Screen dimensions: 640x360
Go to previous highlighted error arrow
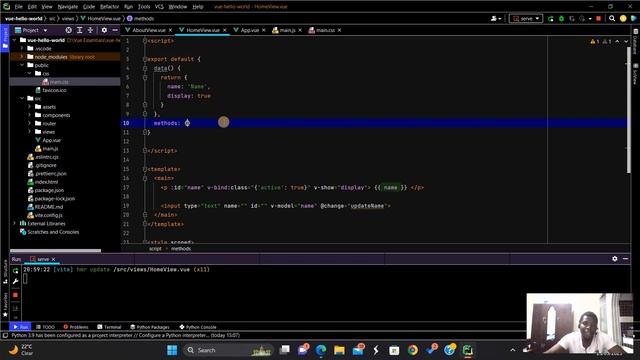[617, 42]
